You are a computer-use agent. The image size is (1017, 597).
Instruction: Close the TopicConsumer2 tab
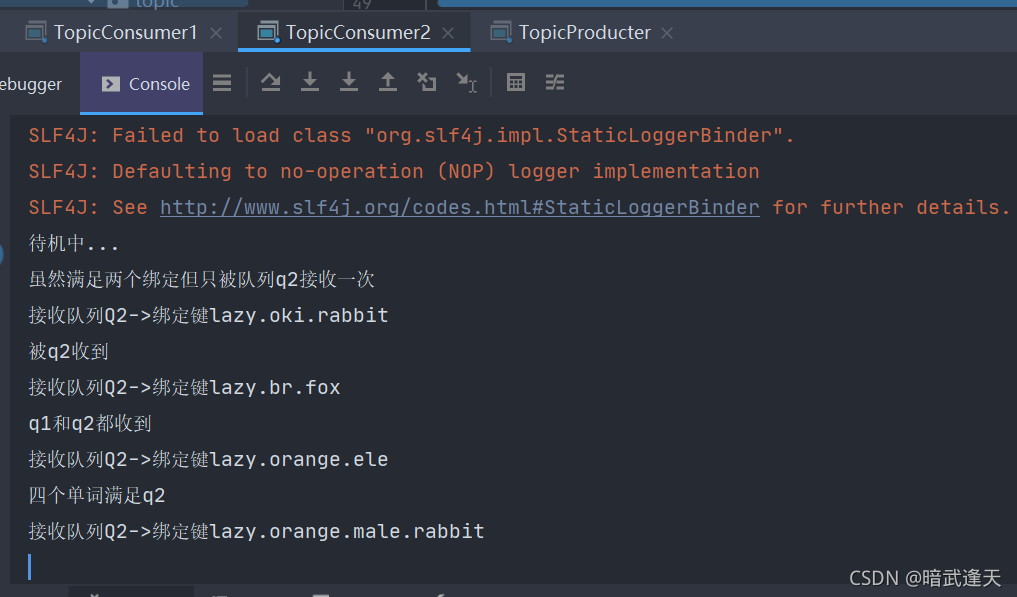pyautogui.click(x=448, y=33)
